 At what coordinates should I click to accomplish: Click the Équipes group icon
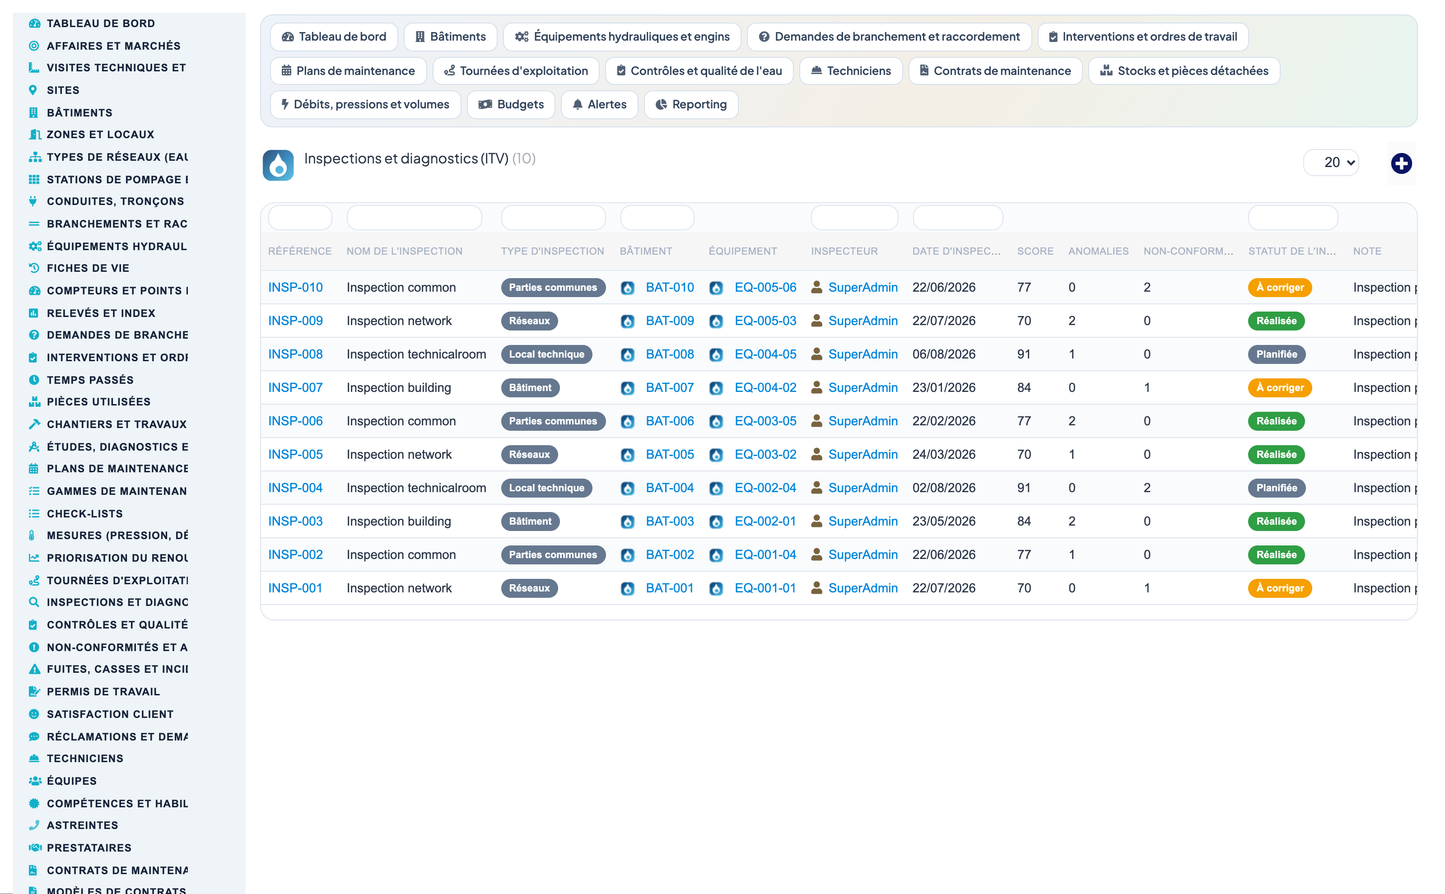pyautogui.click(x=34, y=781)
